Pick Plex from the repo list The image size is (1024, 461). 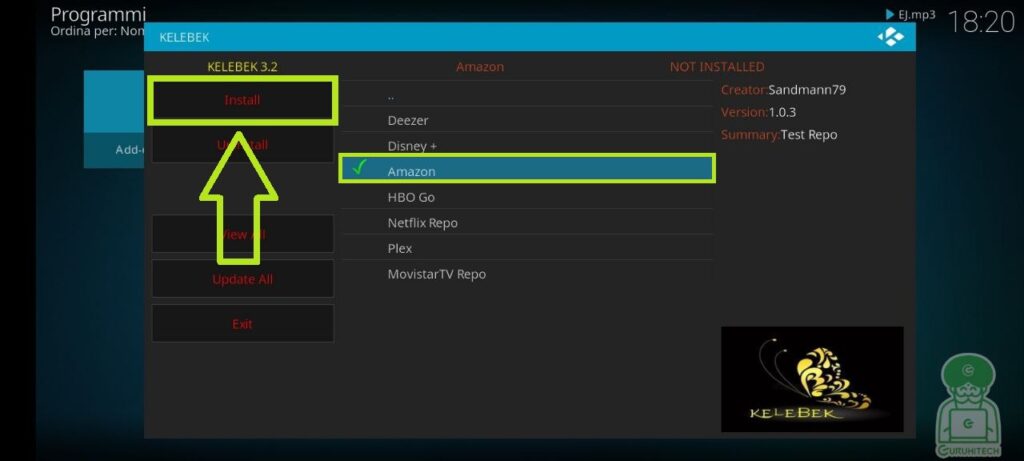point(400,248)
